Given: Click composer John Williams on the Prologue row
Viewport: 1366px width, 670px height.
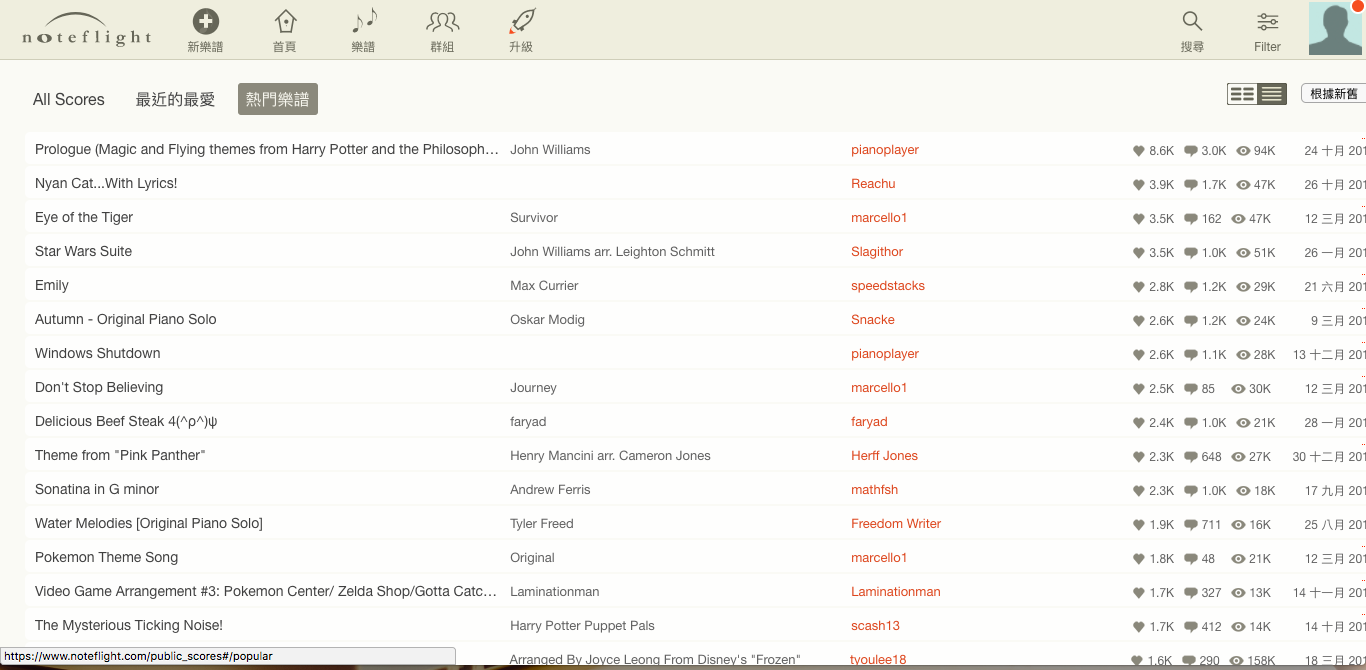Looking at the screenshot, I should (550, 150).
